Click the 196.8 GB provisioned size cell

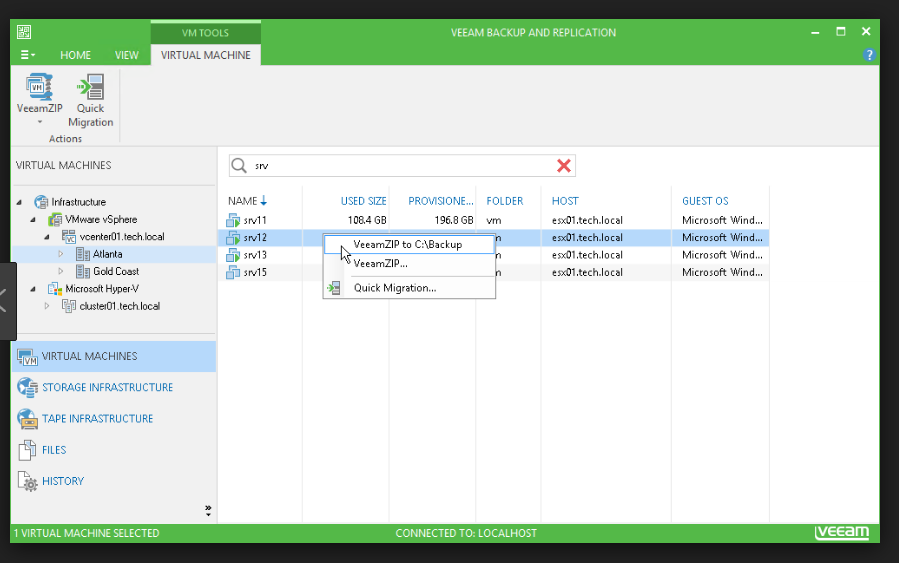point(454,220)
